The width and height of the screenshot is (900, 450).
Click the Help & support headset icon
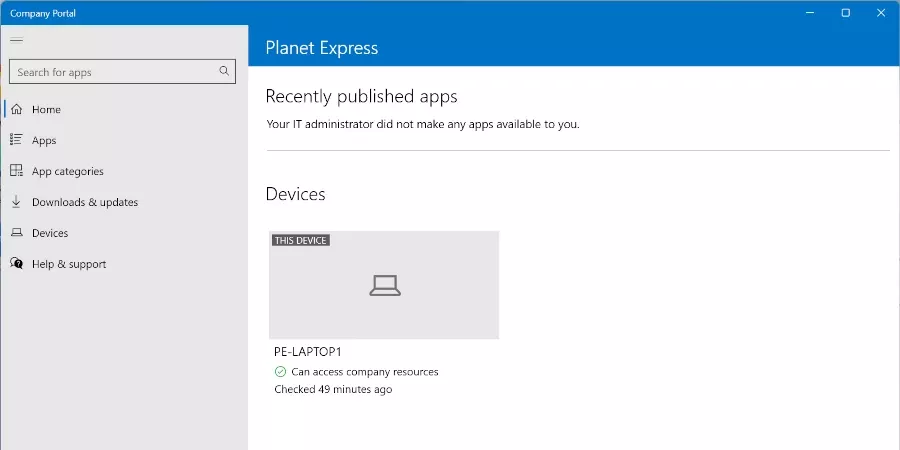click(16, 264)
